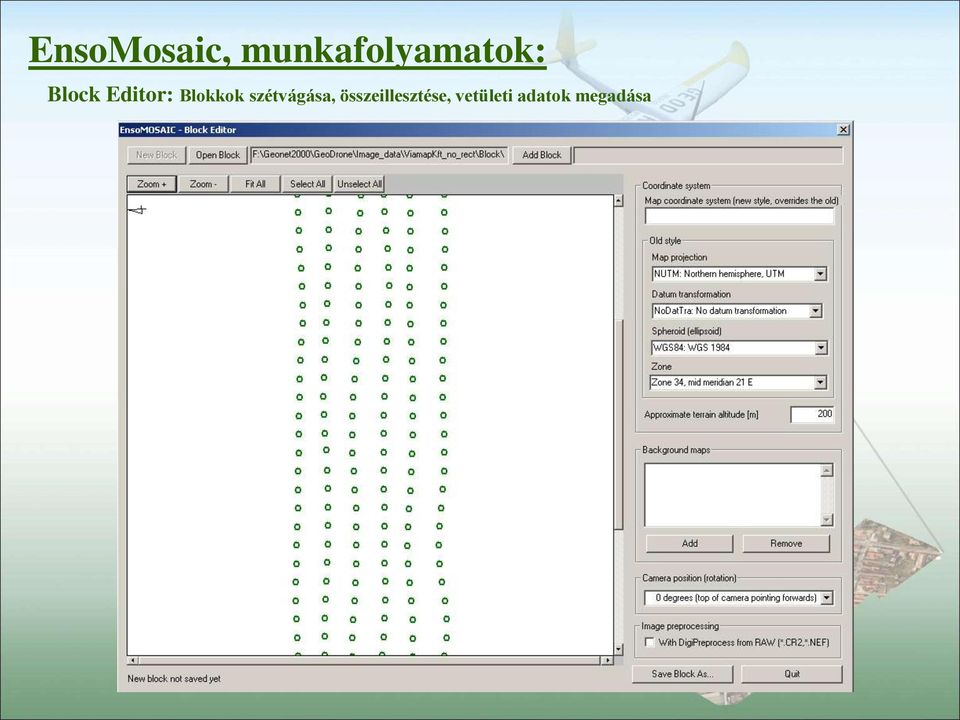Click the 'Image preprocessing' group label
Viewport: 960px width, 720px height.
(680, 626)
